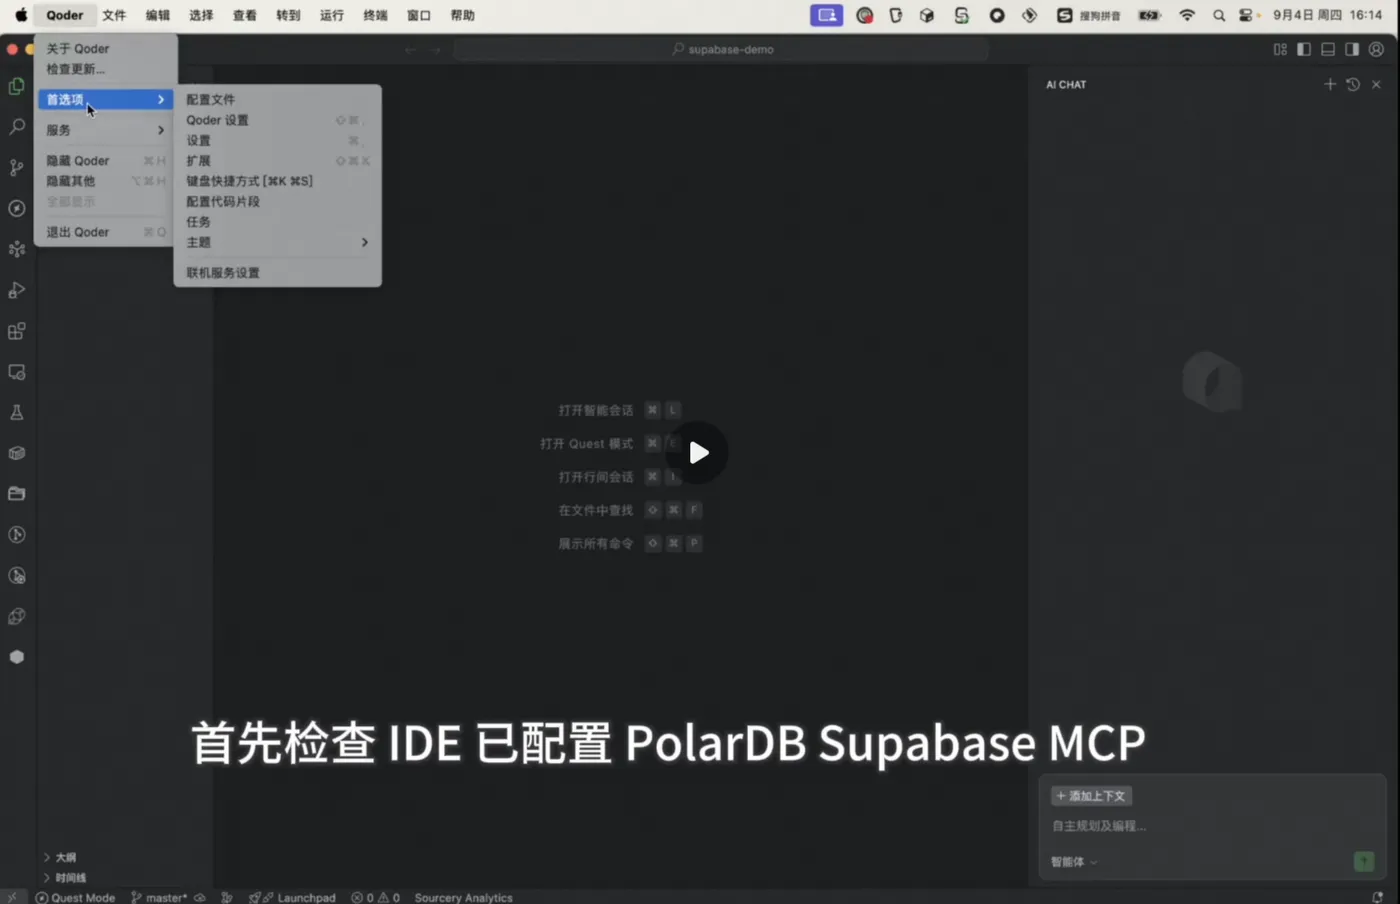Image resolution: width=1400 pixels, height=904 pixels.
Task: Play the video with center play button
Action: click(x=698, y=452)
